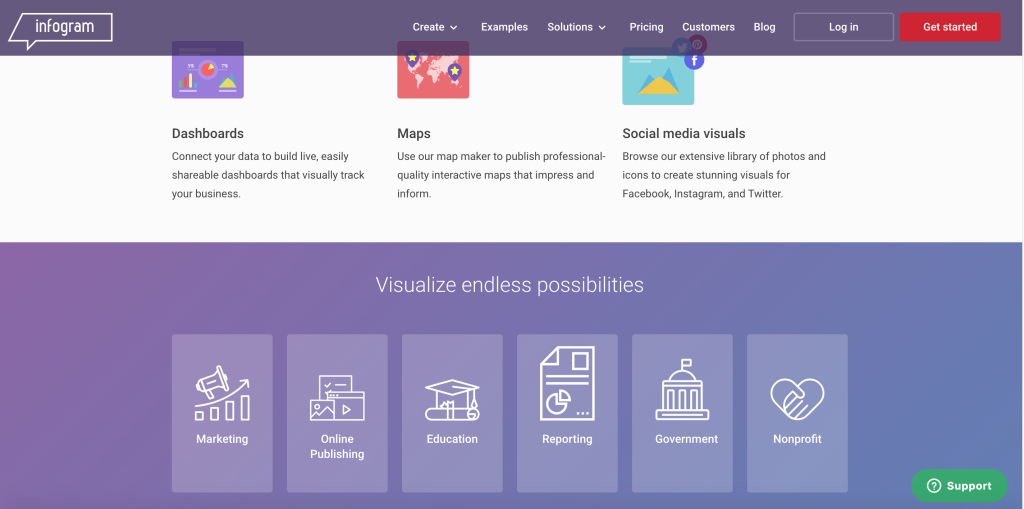Open the Blog link
1024x509 pixels.
point(764,27)
